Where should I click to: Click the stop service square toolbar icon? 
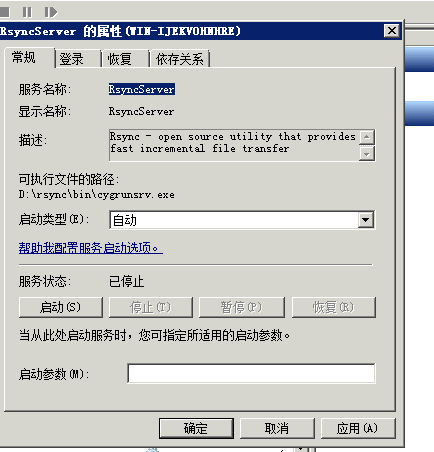(x=5, y=12)
